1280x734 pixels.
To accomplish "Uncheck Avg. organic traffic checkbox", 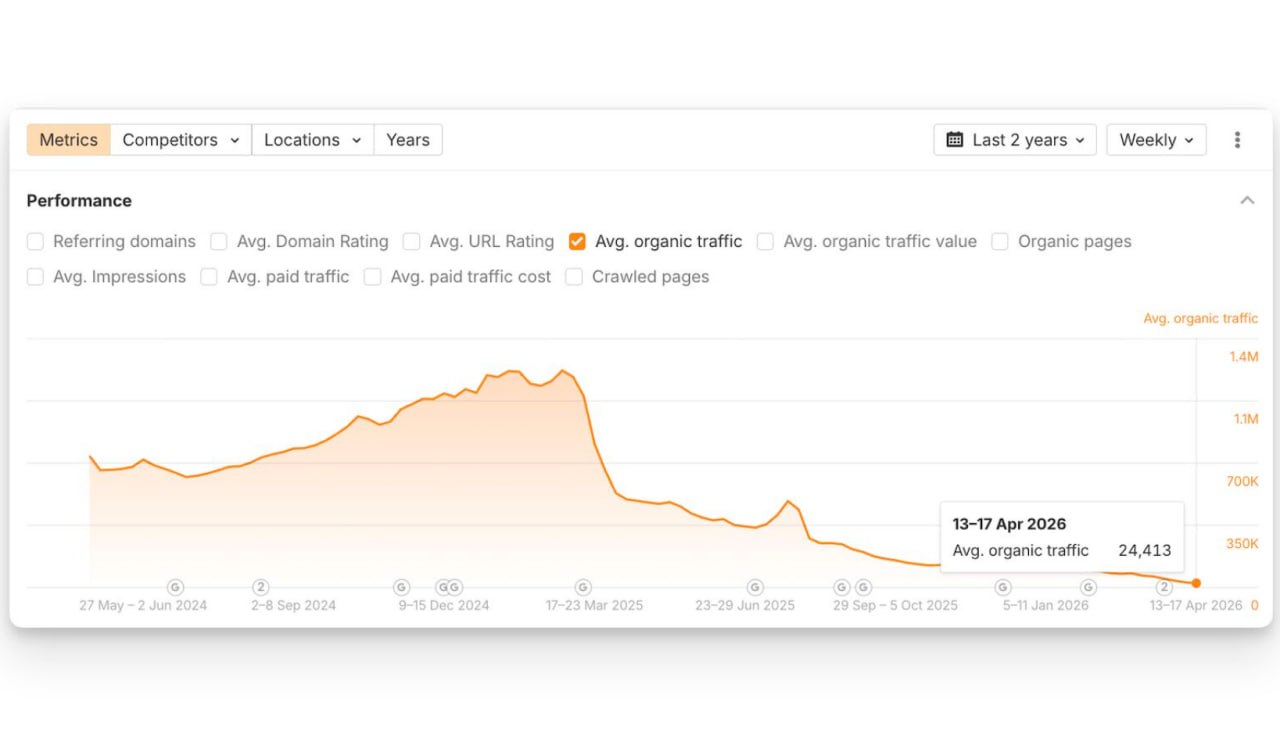I will point(577,241).
